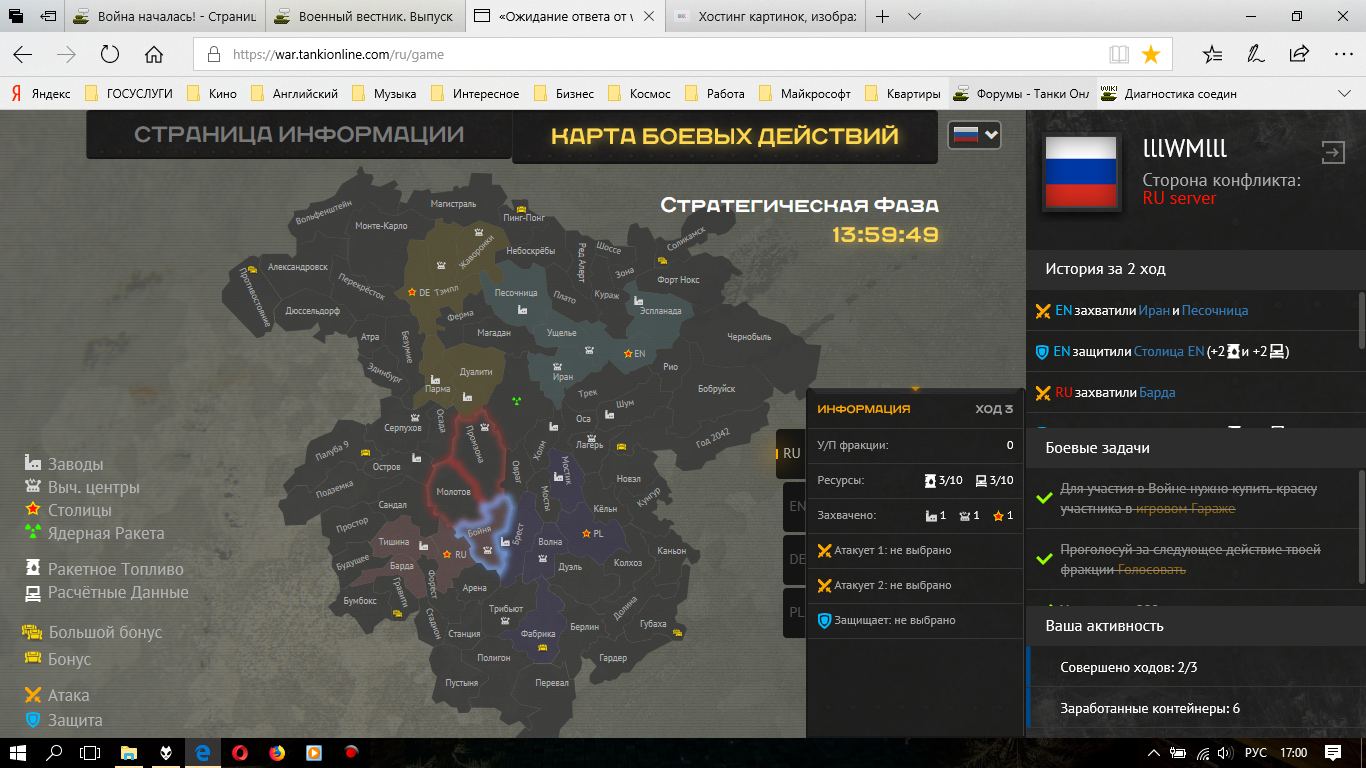1366x768 pixels.
Task: Click the PL capital star on the map
Action: click(x=586, y=534)
